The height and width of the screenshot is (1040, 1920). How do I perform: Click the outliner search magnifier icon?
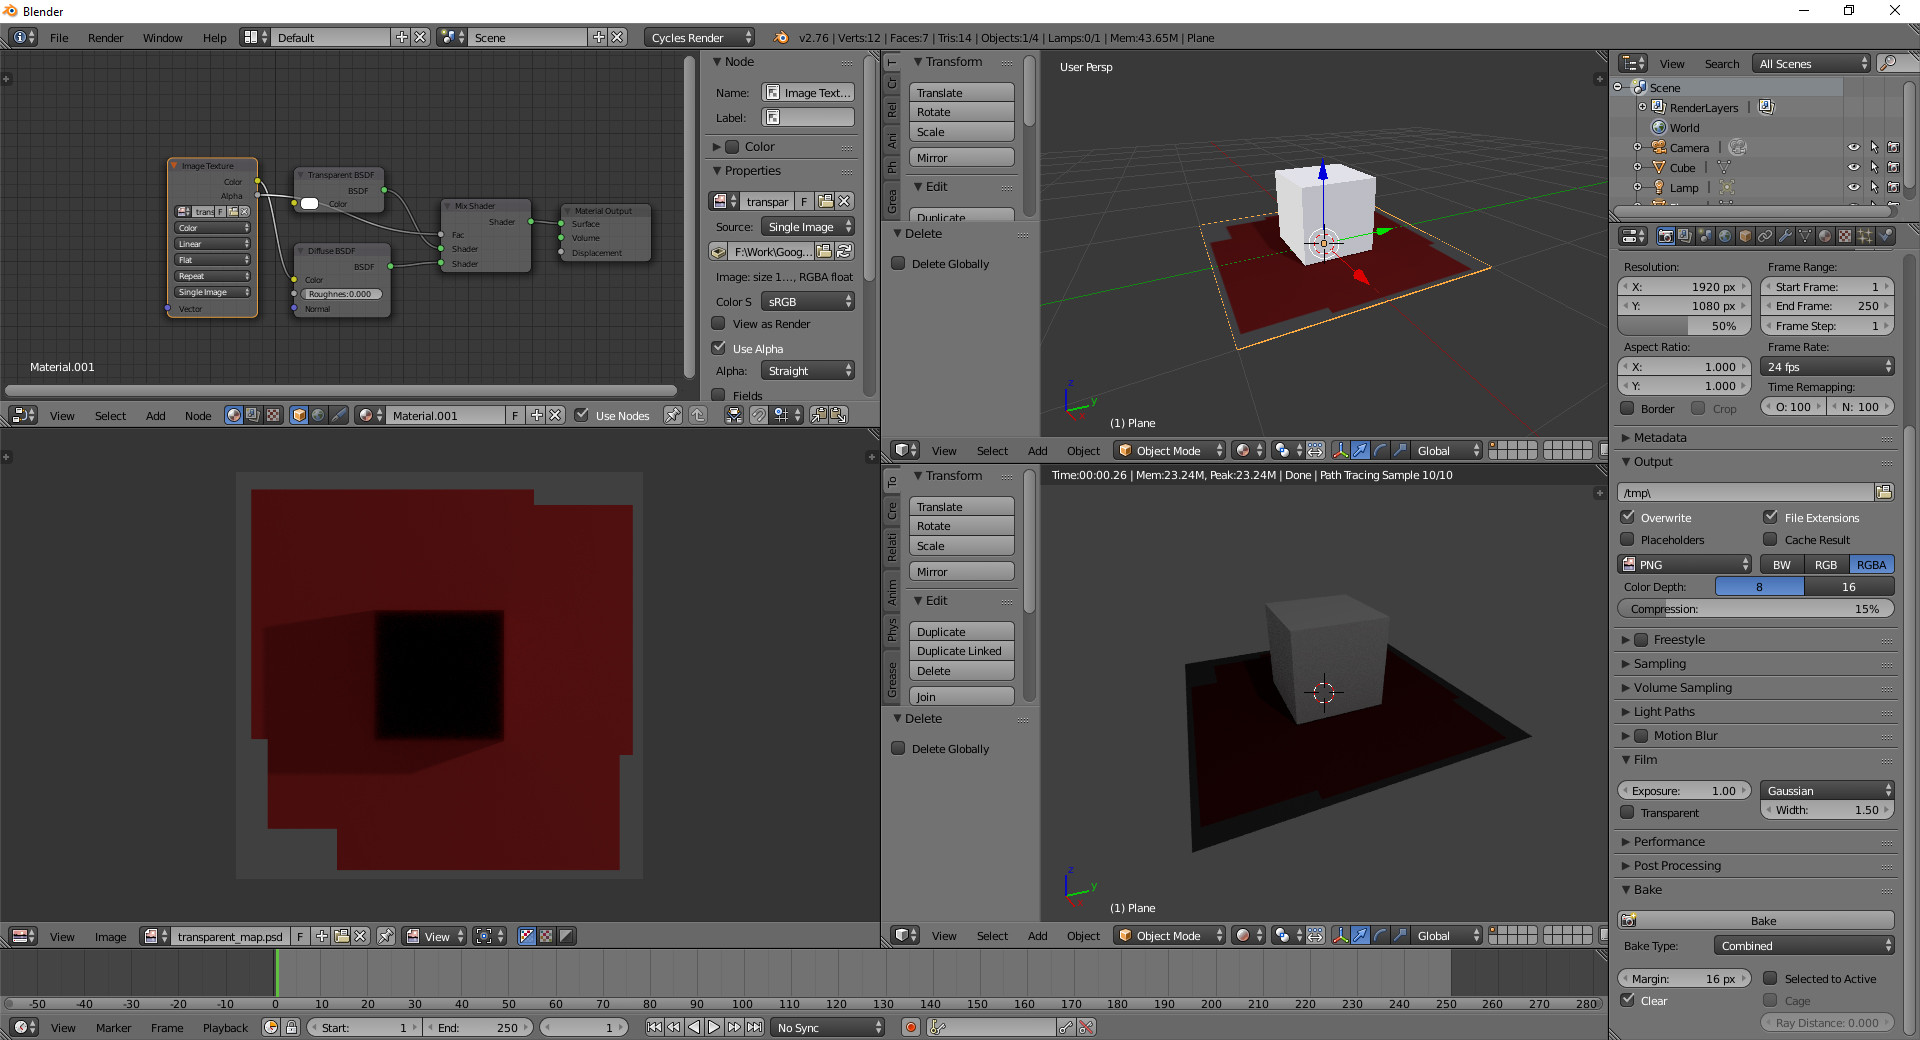click(1889, 63)
